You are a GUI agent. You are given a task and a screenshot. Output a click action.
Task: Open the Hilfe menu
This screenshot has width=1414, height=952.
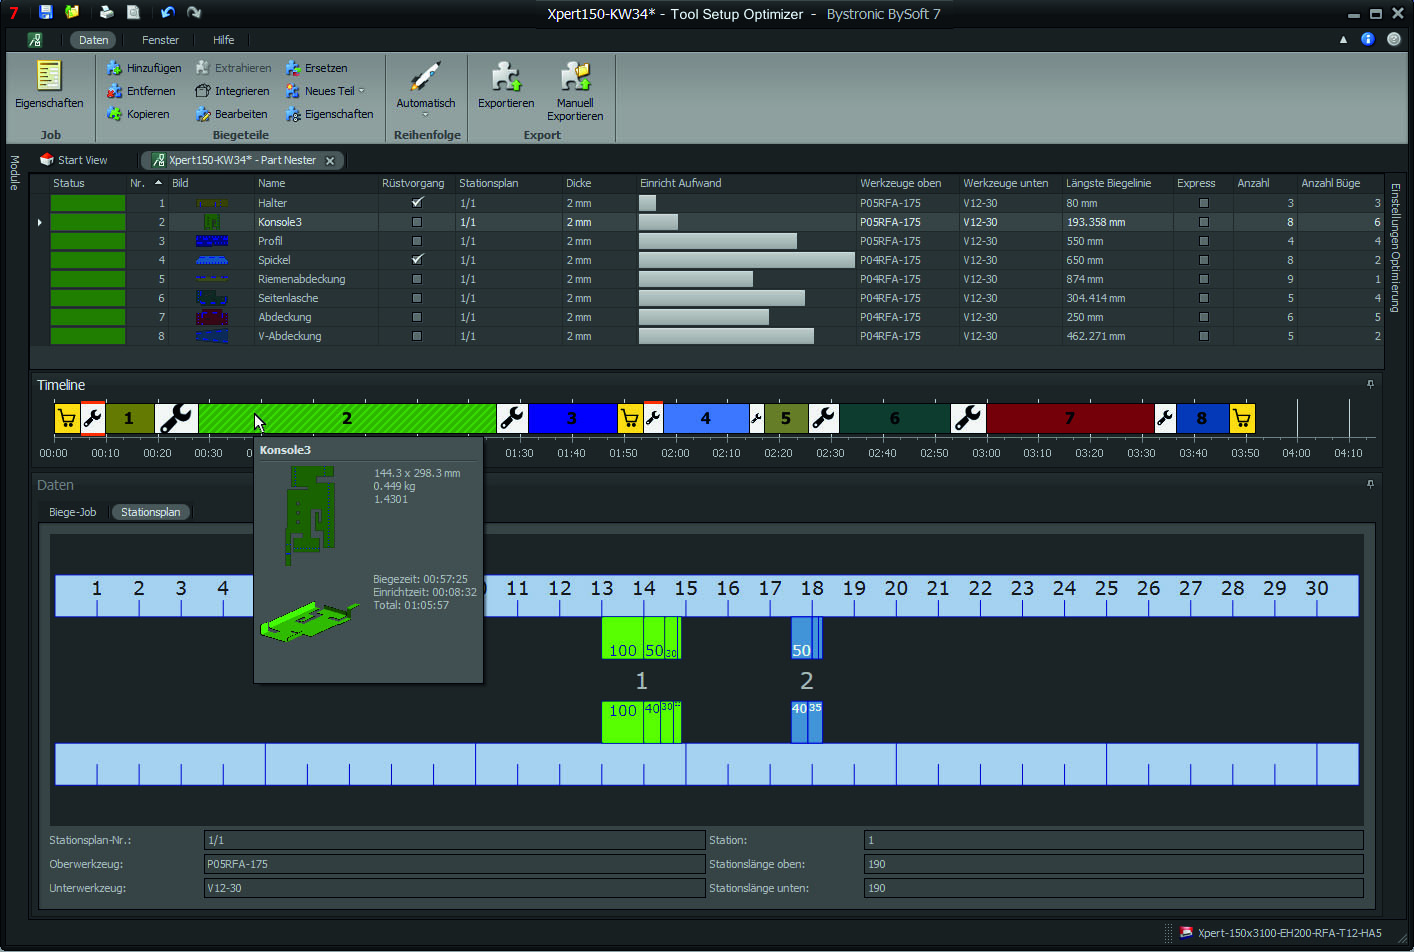click(x=224, y=40)
